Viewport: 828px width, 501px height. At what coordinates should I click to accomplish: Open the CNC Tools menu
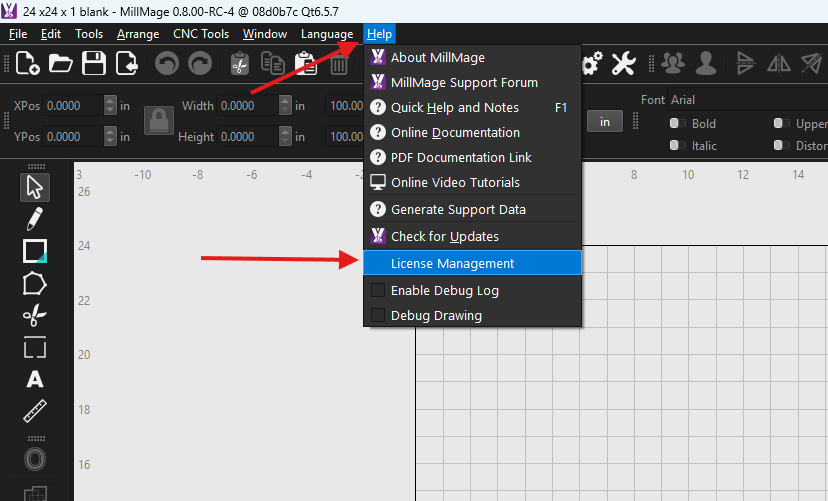click(x=201, y=34)
